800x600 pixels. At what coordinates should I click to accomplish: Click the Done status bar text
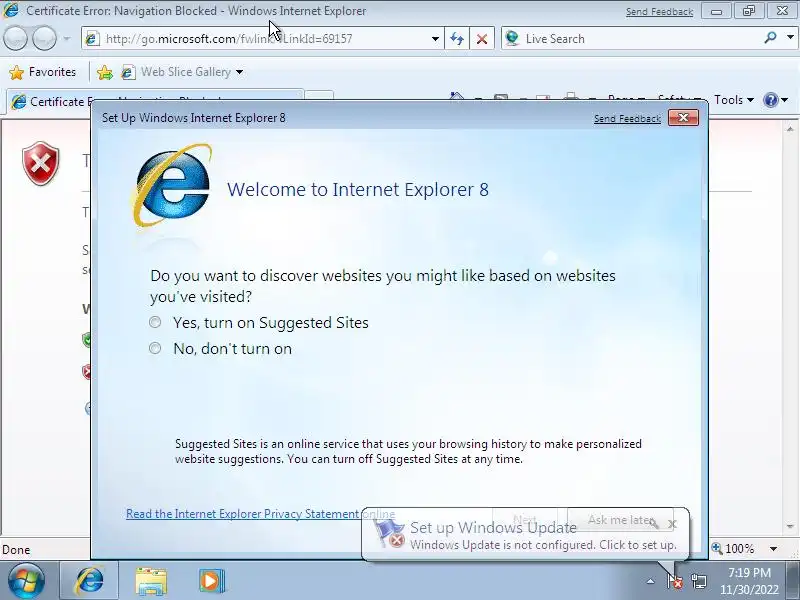point(16,550)
